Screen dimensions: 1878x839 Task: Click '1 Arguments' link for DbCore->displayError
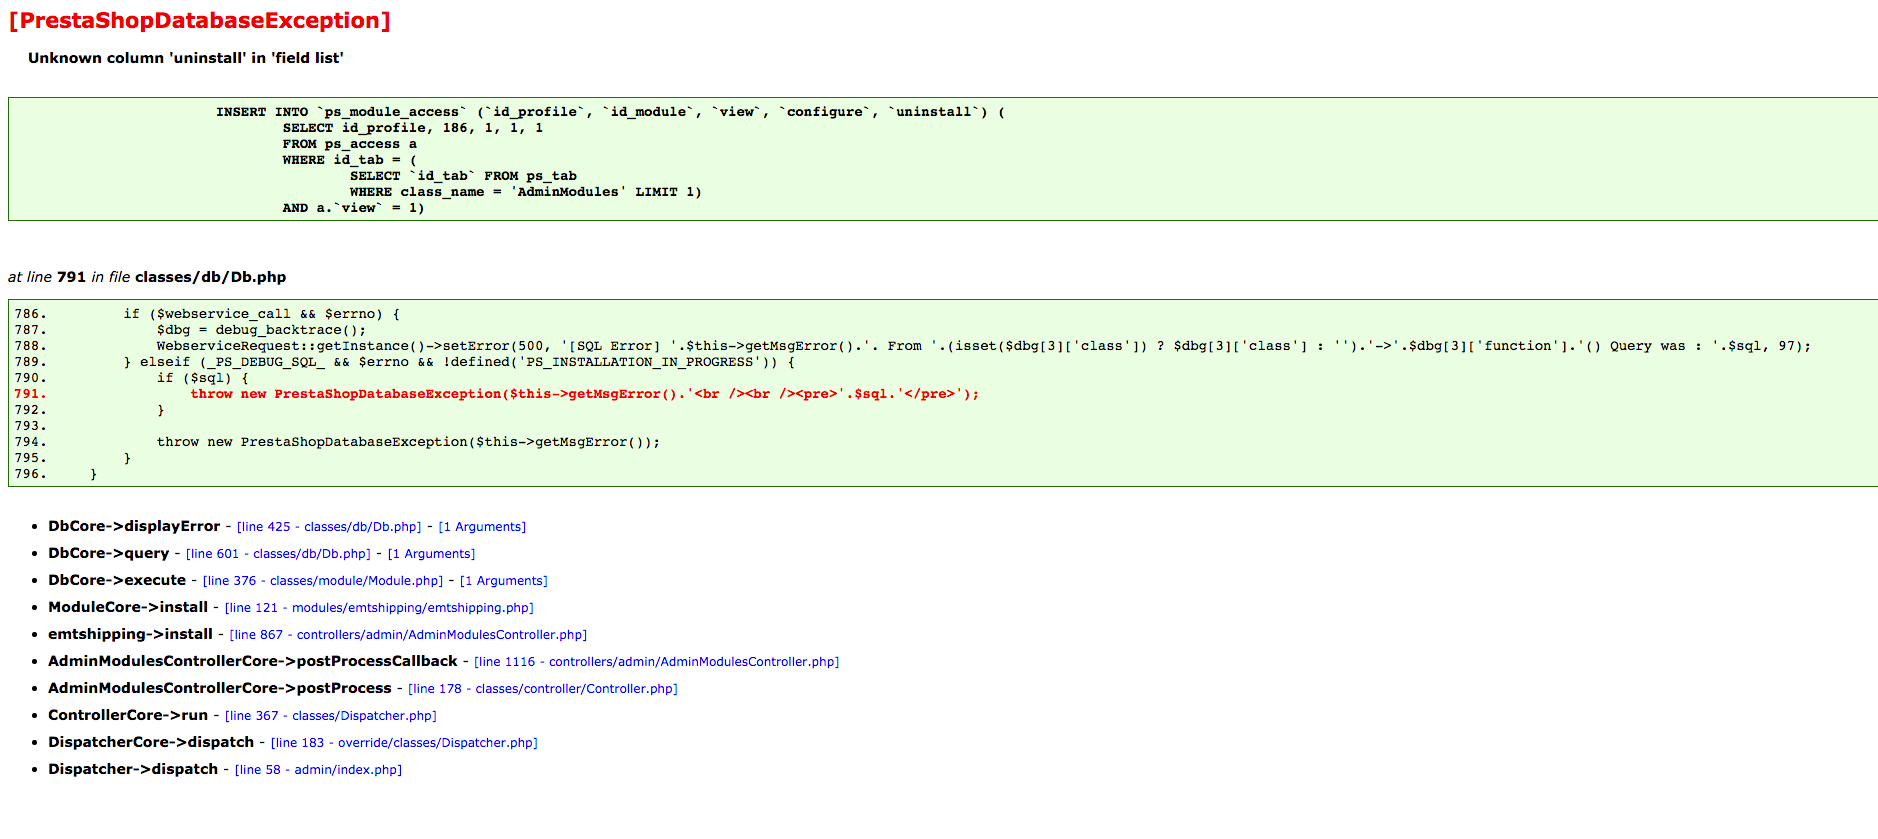pos(482,527)
